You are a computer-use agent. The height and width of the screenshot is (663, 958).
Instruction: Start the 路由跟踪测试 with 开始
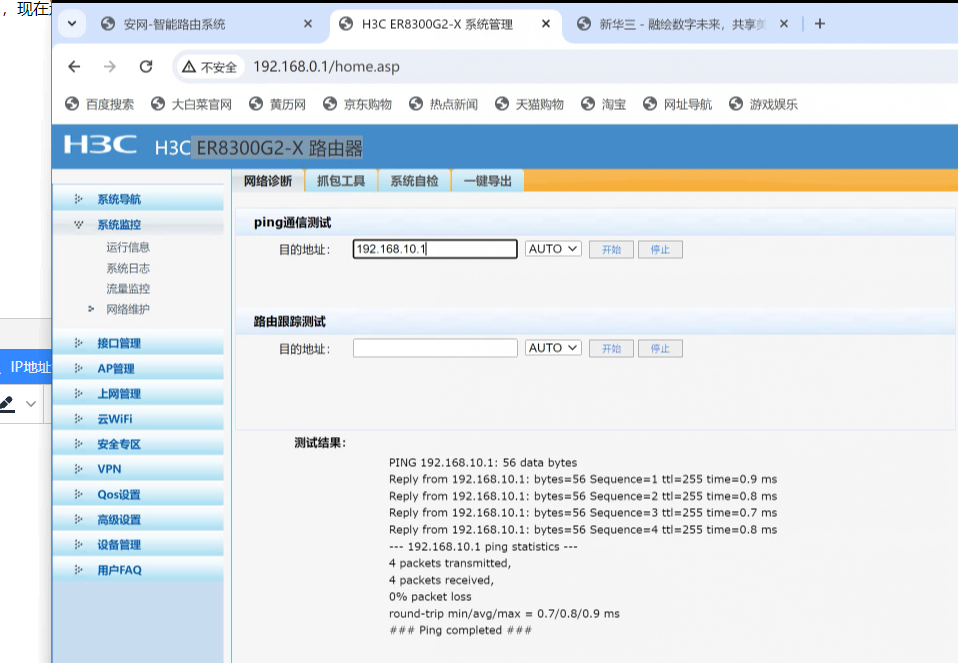tap(611, 348)
